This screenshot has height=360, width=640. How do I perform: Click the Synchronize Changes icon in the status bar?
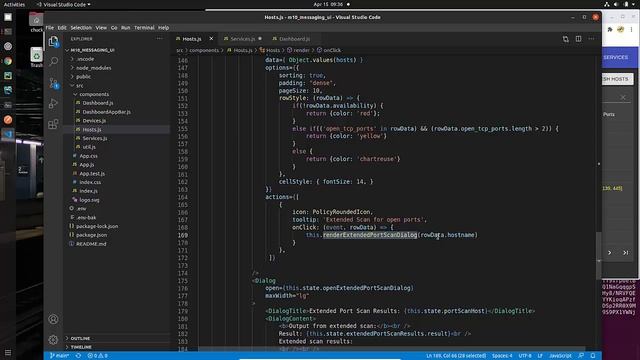click(x=78, y=356)
